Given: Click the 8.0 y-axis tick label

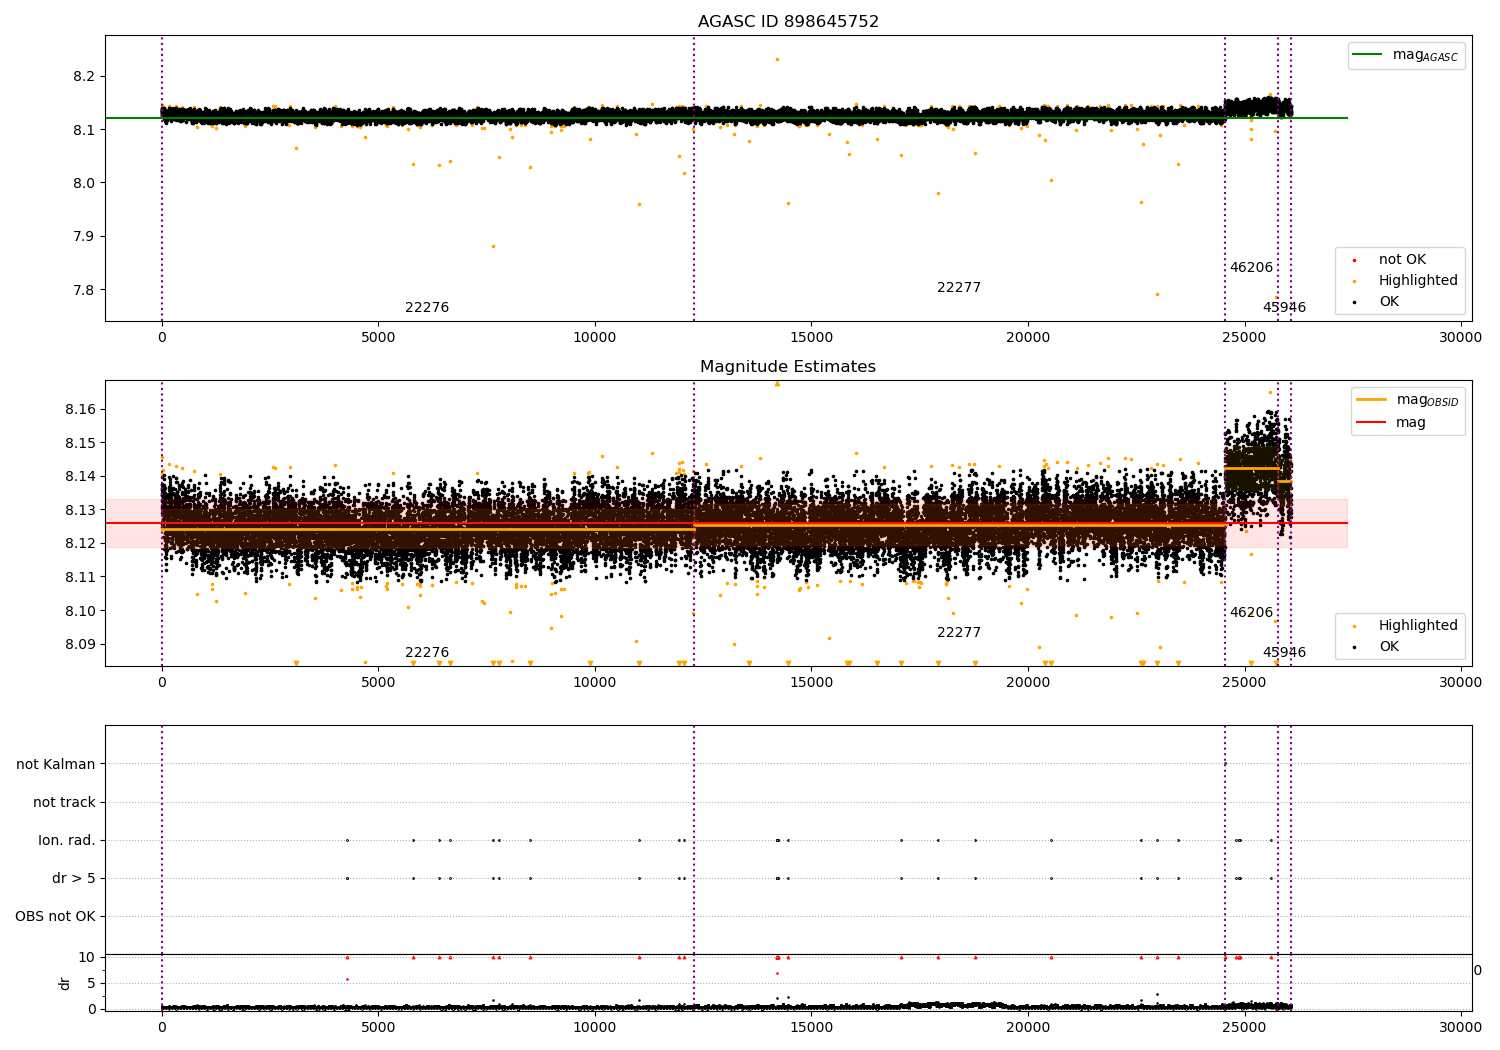Looking at the screenshot, I should pyautogui.click(x=84, y=184).
